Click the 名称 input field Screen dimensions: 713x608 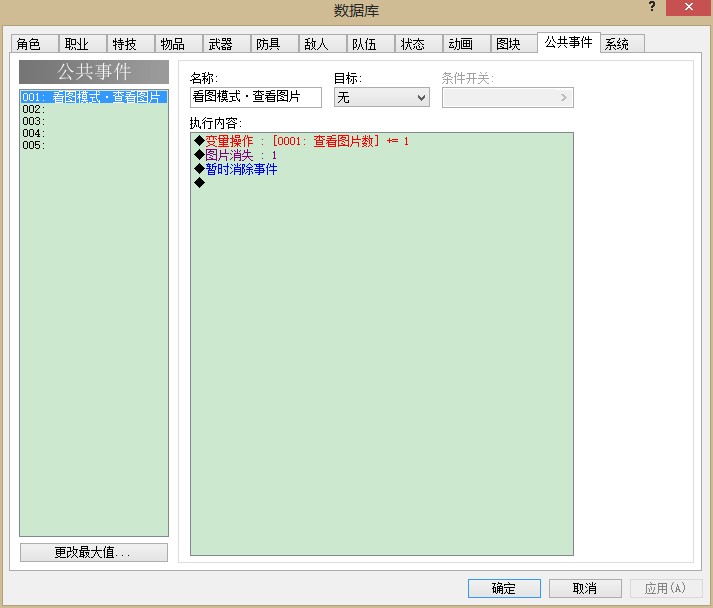pyautogui.click(x=256, y=97)
